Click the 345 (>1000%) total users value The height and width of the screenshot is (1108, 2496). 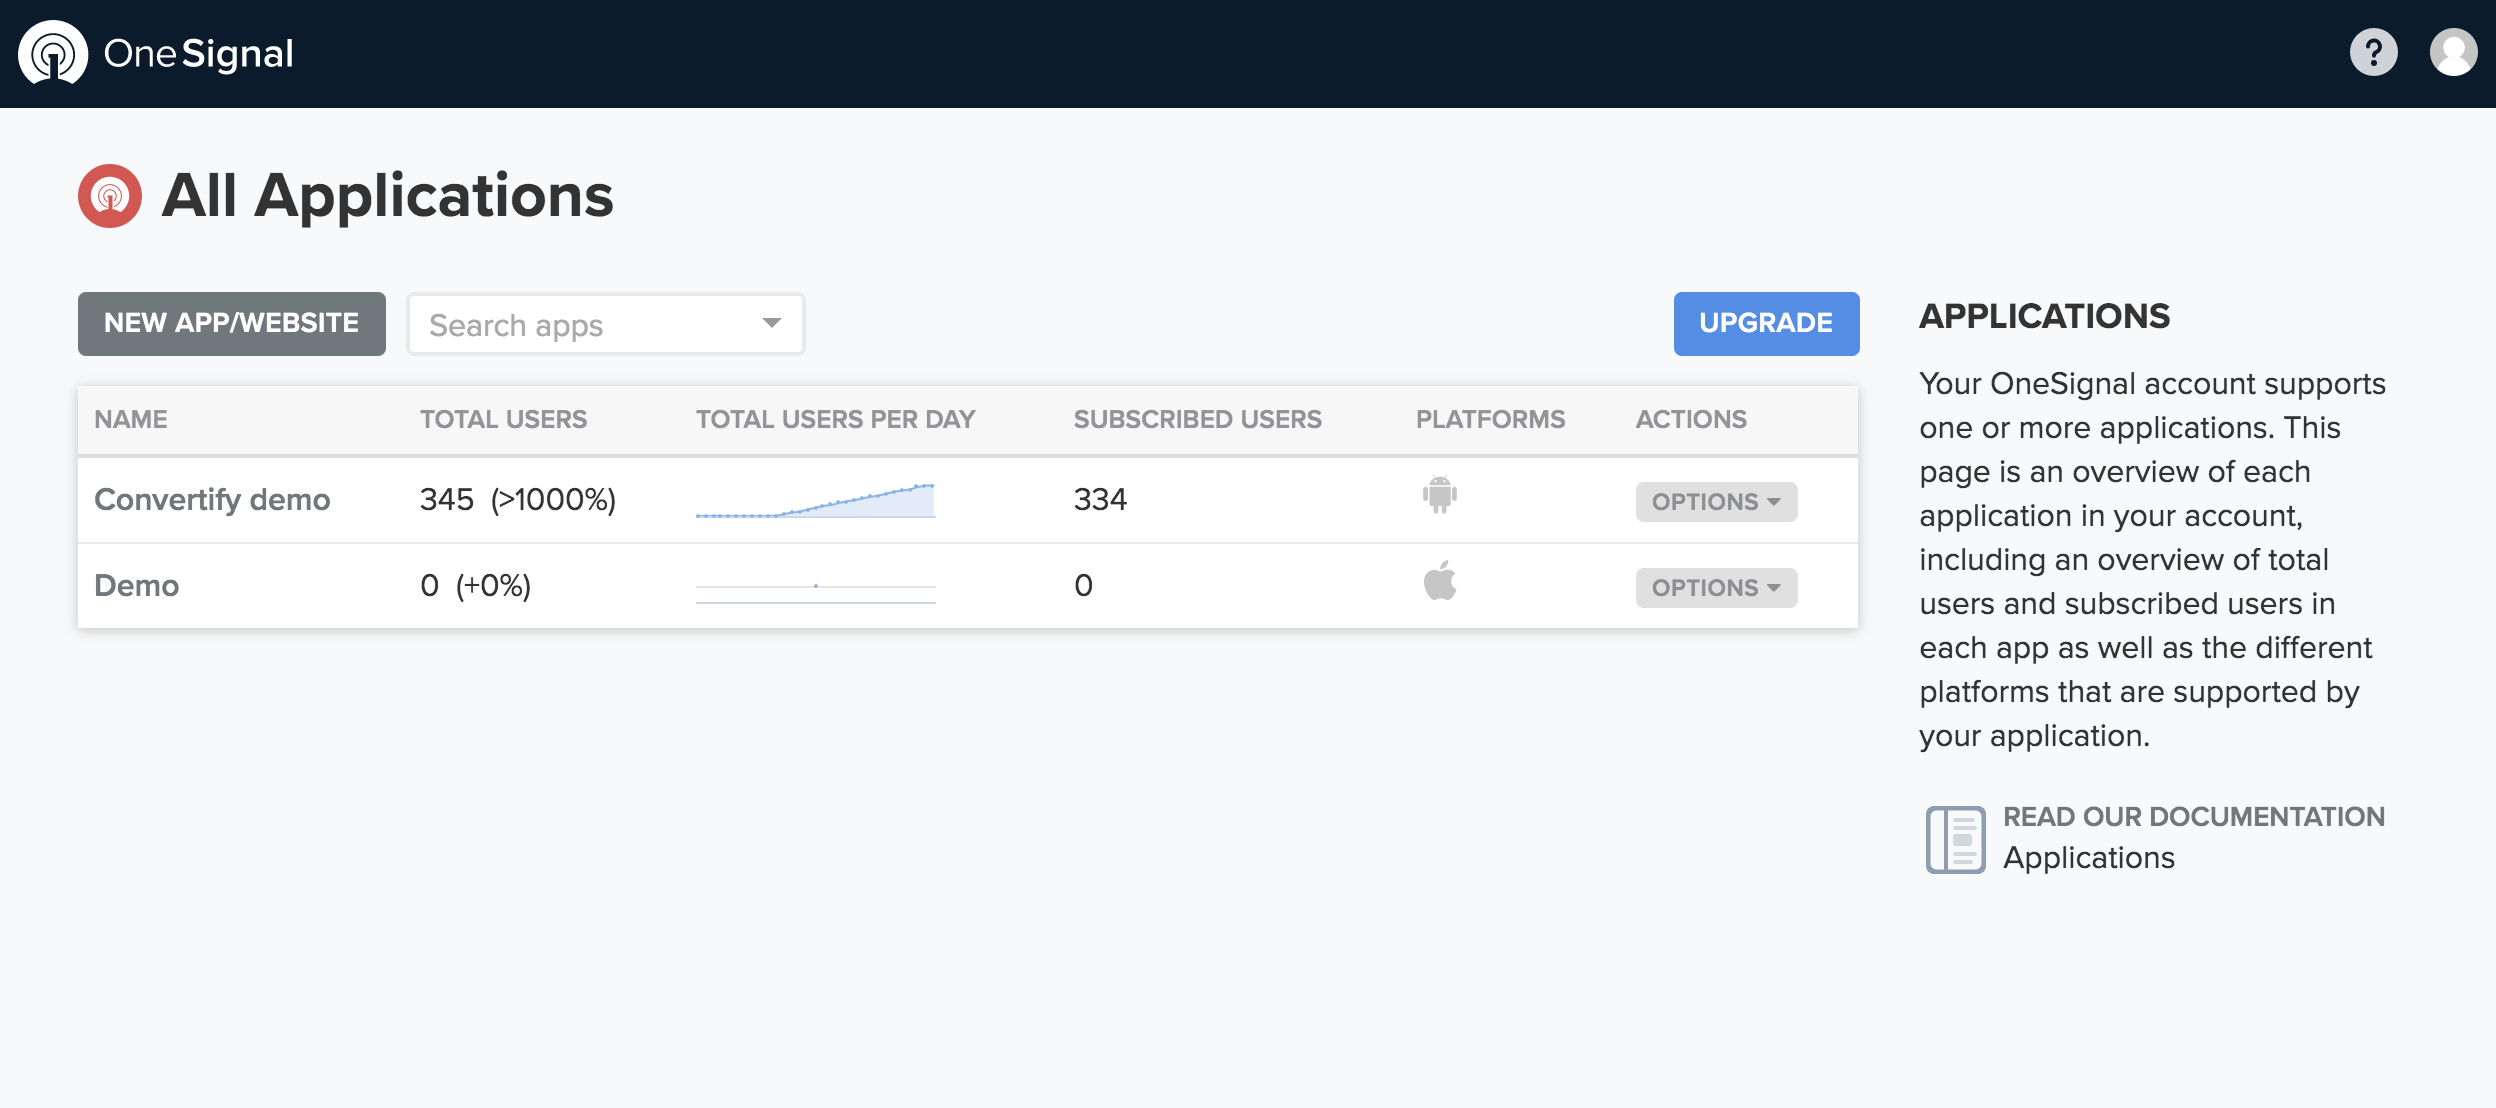click(x=518, y=500)
